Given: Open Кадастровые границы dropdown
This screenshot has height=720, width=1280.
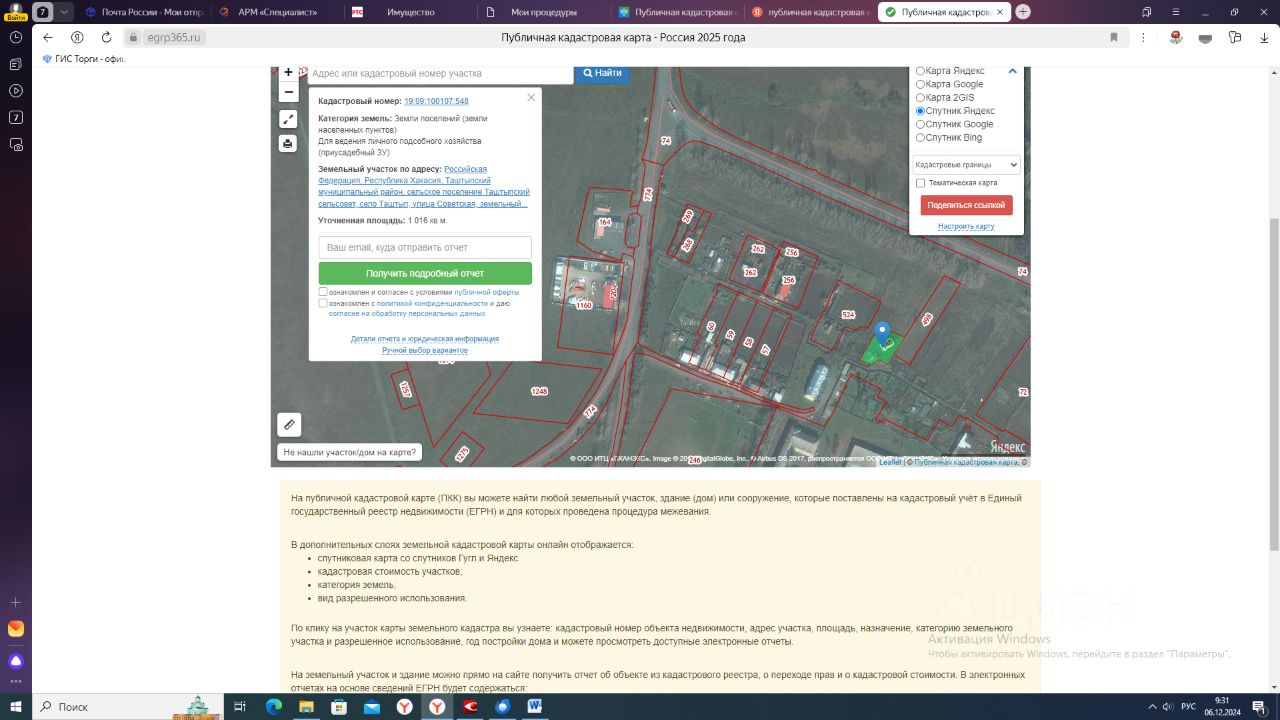Looking at the screenshot, I should [x=966, y=165].
